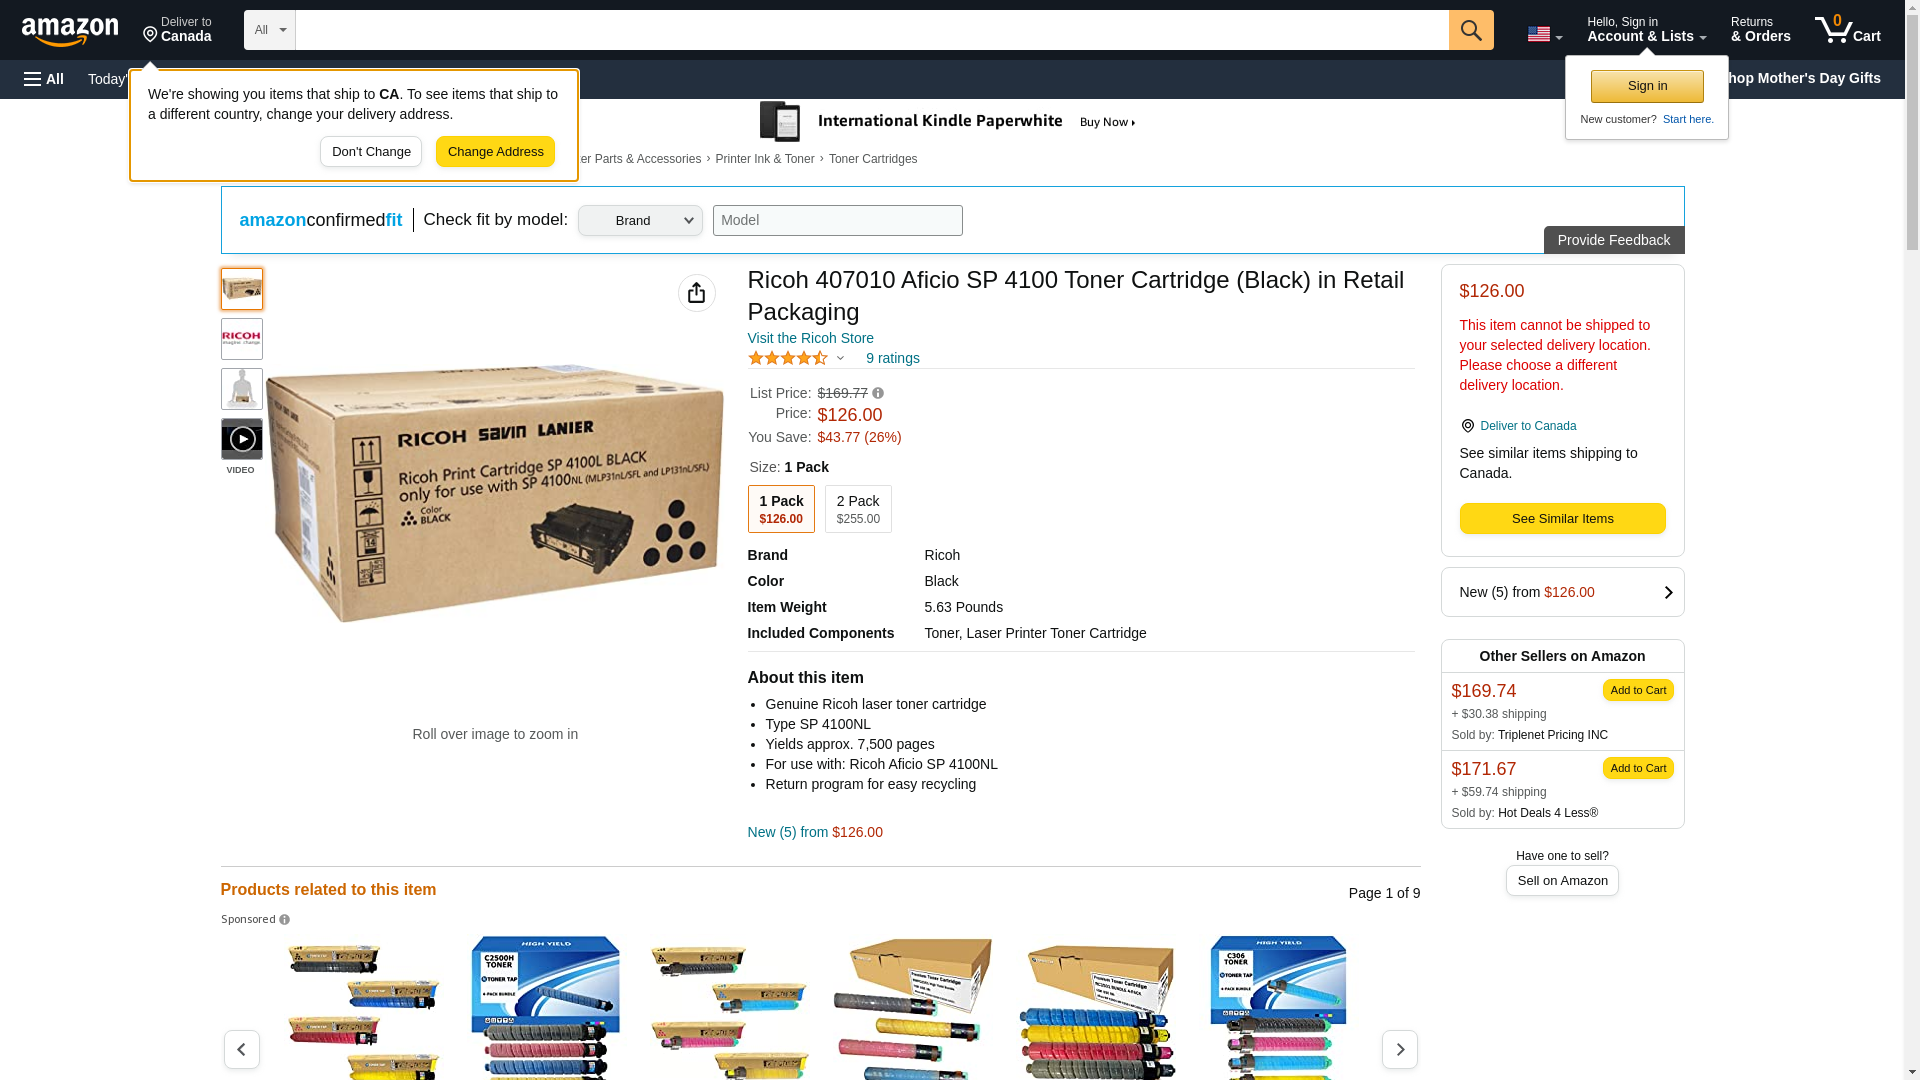The height and width of the screenshot is (1080, 1920).
Task: Open the Brand dropdown for fit check
Action: 640,221
